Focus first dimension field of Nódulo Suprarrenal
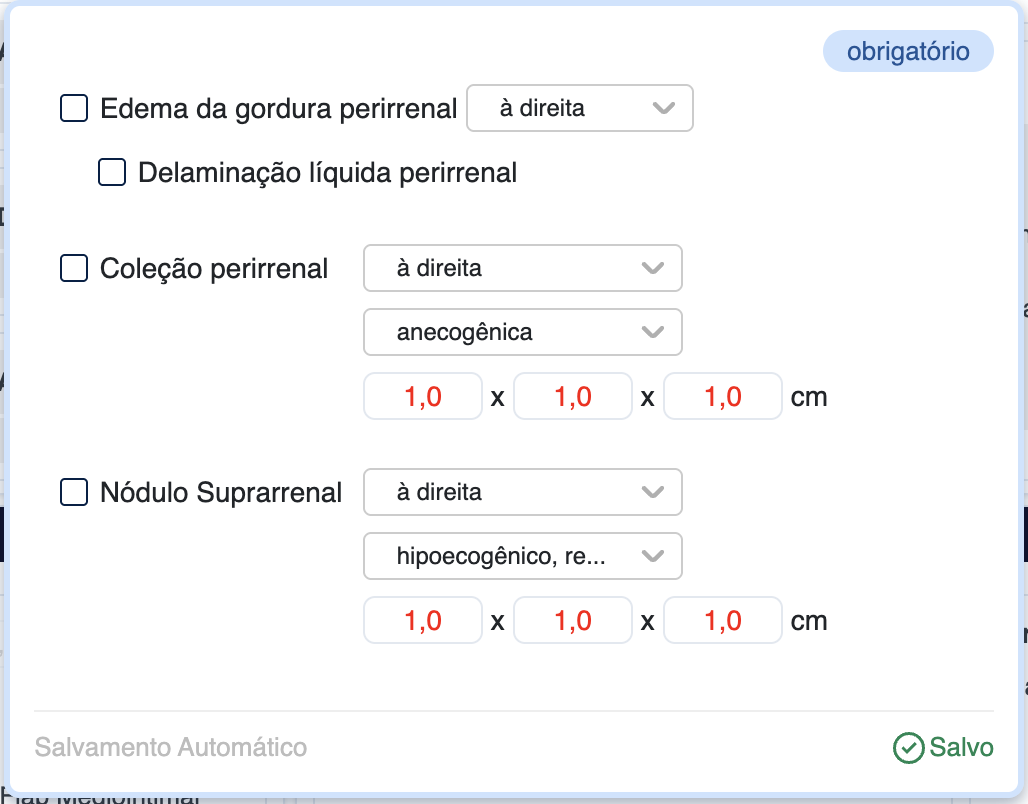Viewport: 1028px width, 804px height. (x=423, y=621)
